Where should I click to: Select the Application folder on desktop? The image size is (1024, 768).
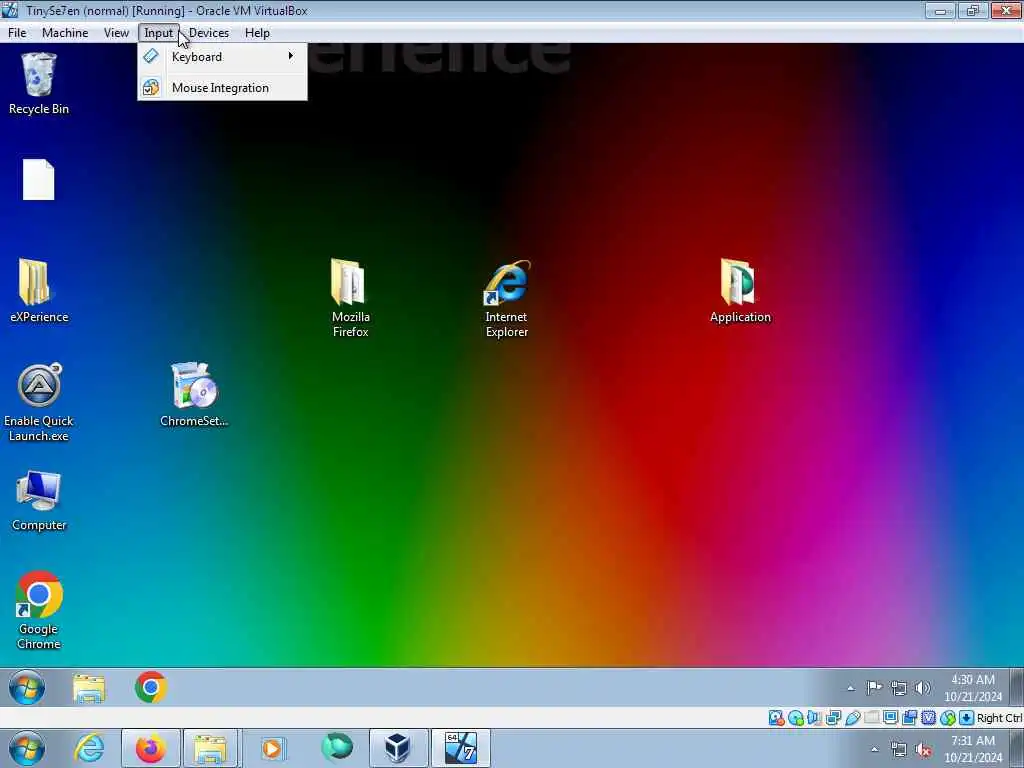pos(740,291)
